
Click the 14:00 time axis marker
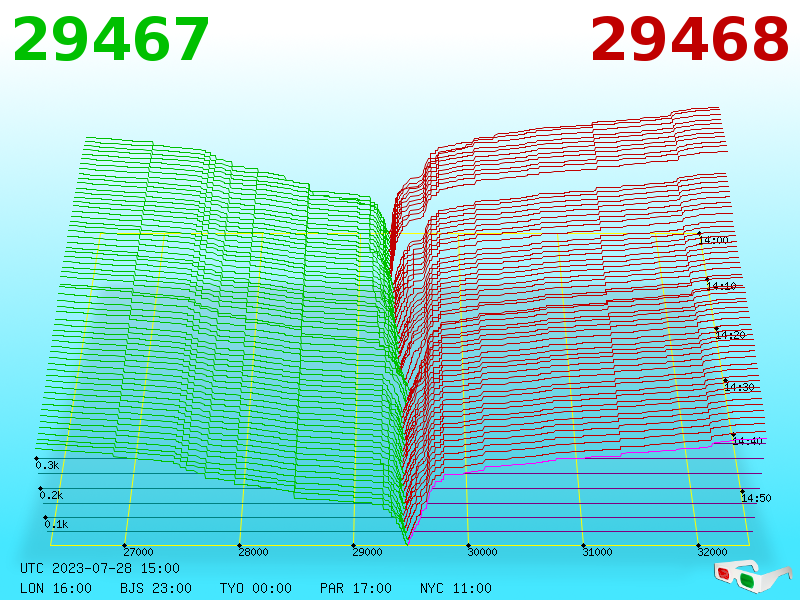[x=714, y=240]
